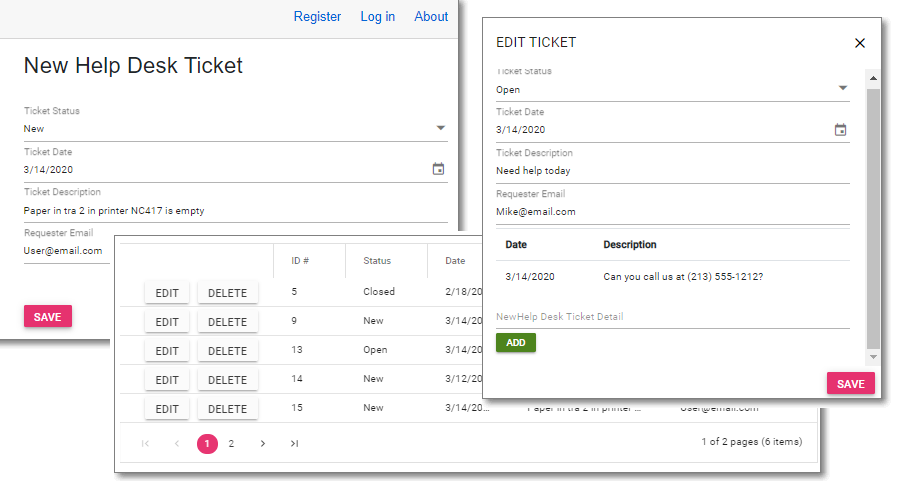Image resolution: width=900 pixels, height=491 pixels.
Task: Expand Ticket Status dropdown showing Open
Action: tap(842, 88)
